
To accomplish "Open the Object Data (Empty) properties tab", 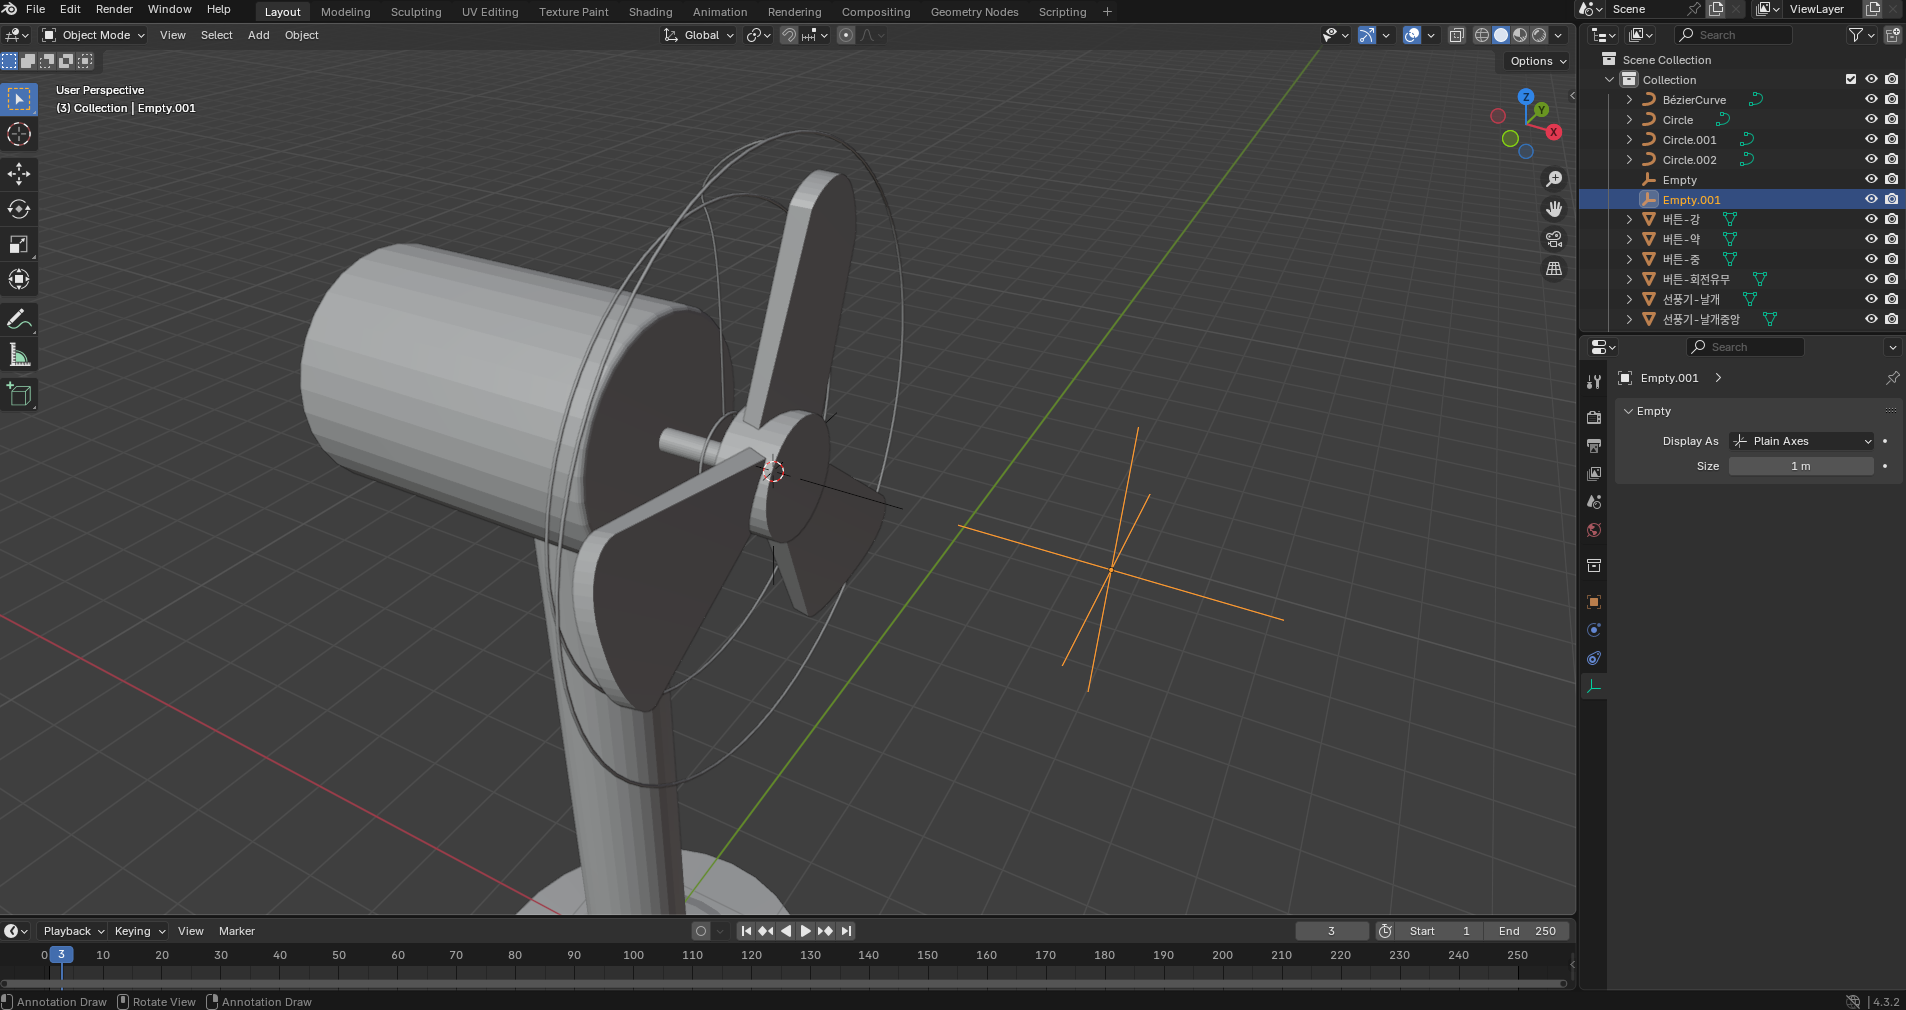I will pos(1594,687).
